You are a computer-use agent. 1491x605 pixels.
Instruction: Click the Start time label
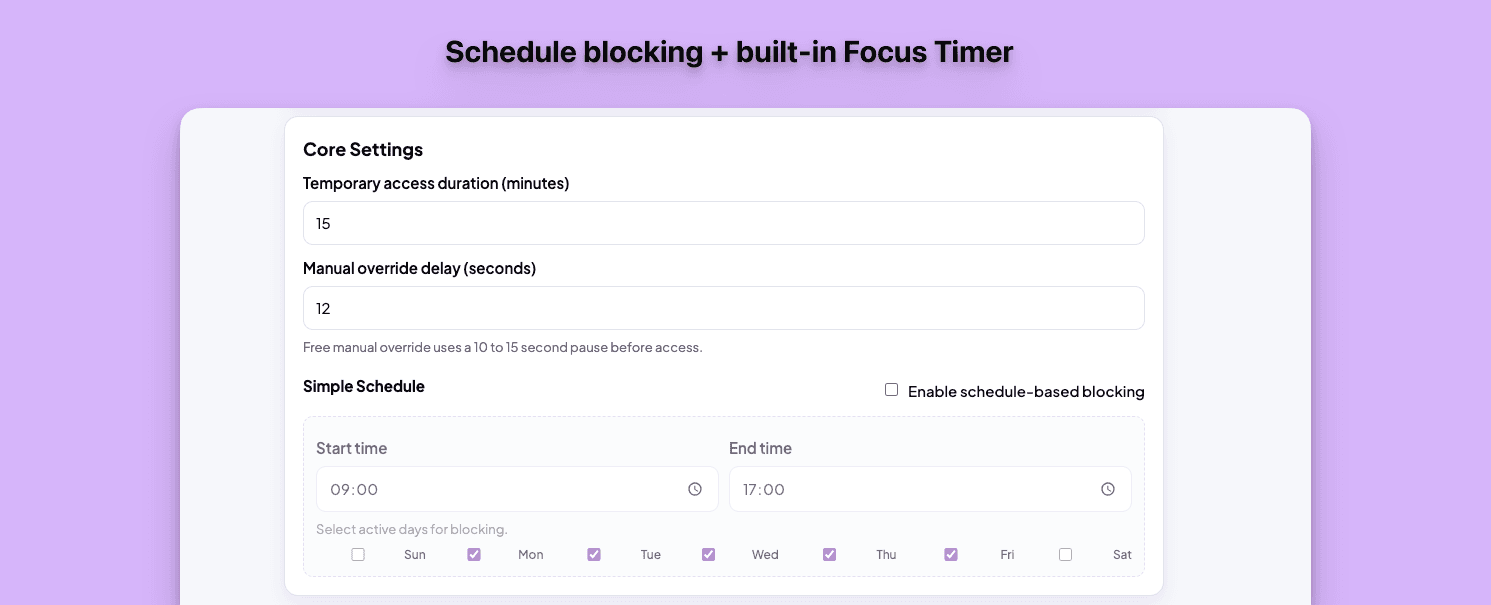pyautogui.click(x=352, y=448)
